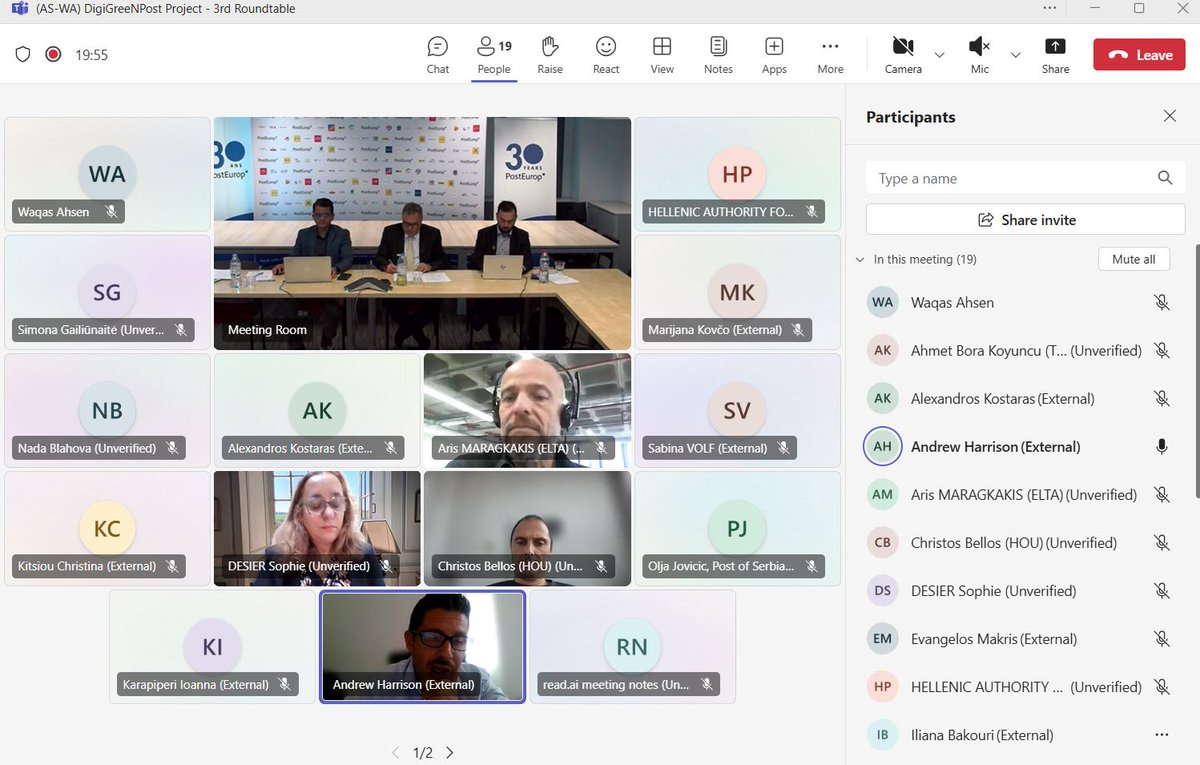Open the Chat panel
Screen dimensions: 1200x765
tap(437, 54)
